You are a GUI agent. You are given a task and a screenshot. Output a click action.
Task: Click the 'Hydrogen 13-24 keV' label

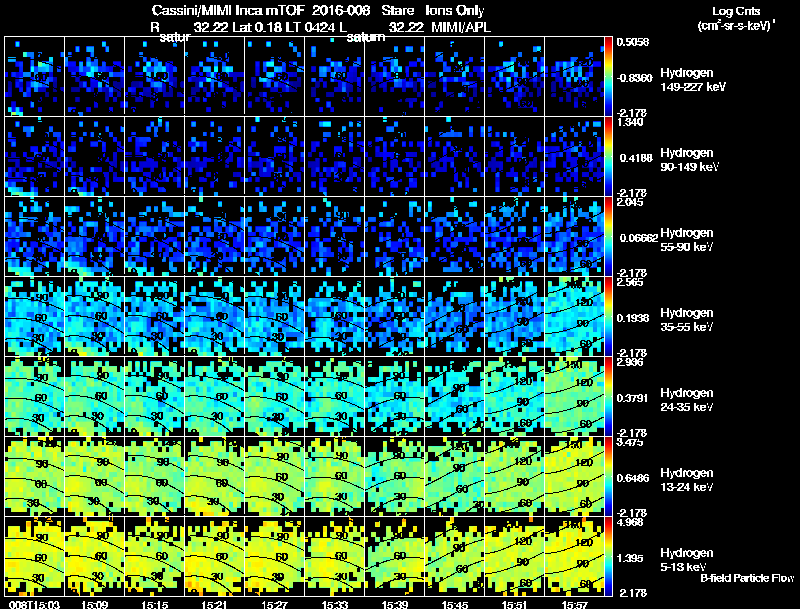(x=687, y=480)
